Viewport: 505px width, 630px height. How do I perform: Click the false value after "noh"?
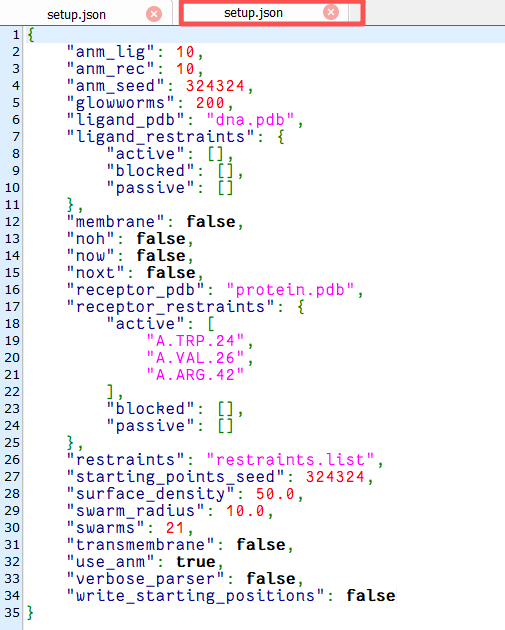161,239
